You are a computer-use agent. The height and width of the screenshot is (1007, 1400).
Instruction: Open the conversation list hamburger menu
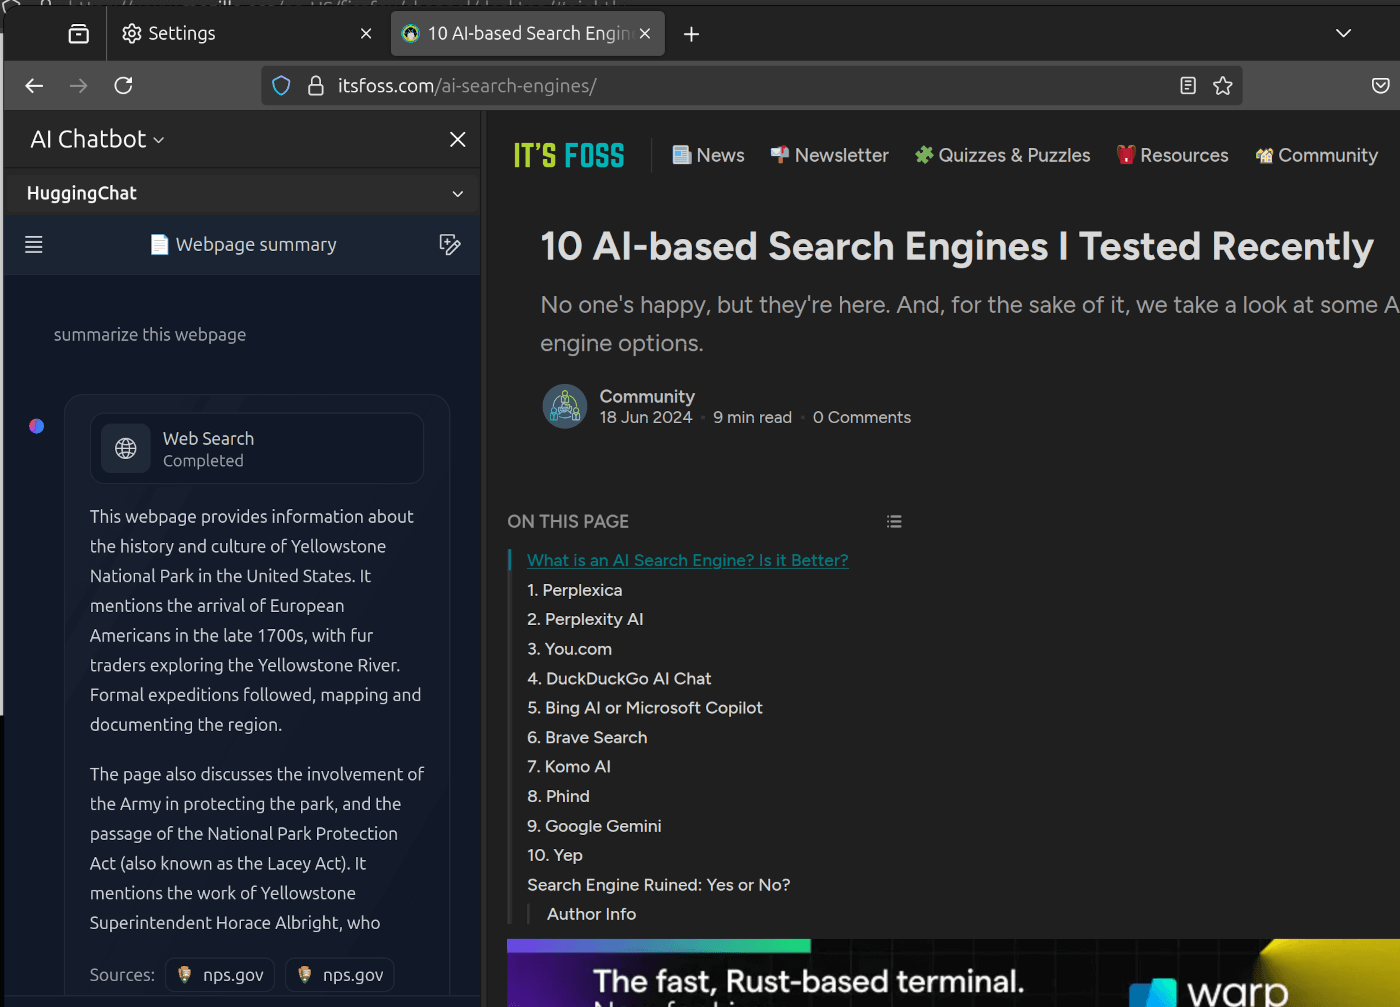33,244
